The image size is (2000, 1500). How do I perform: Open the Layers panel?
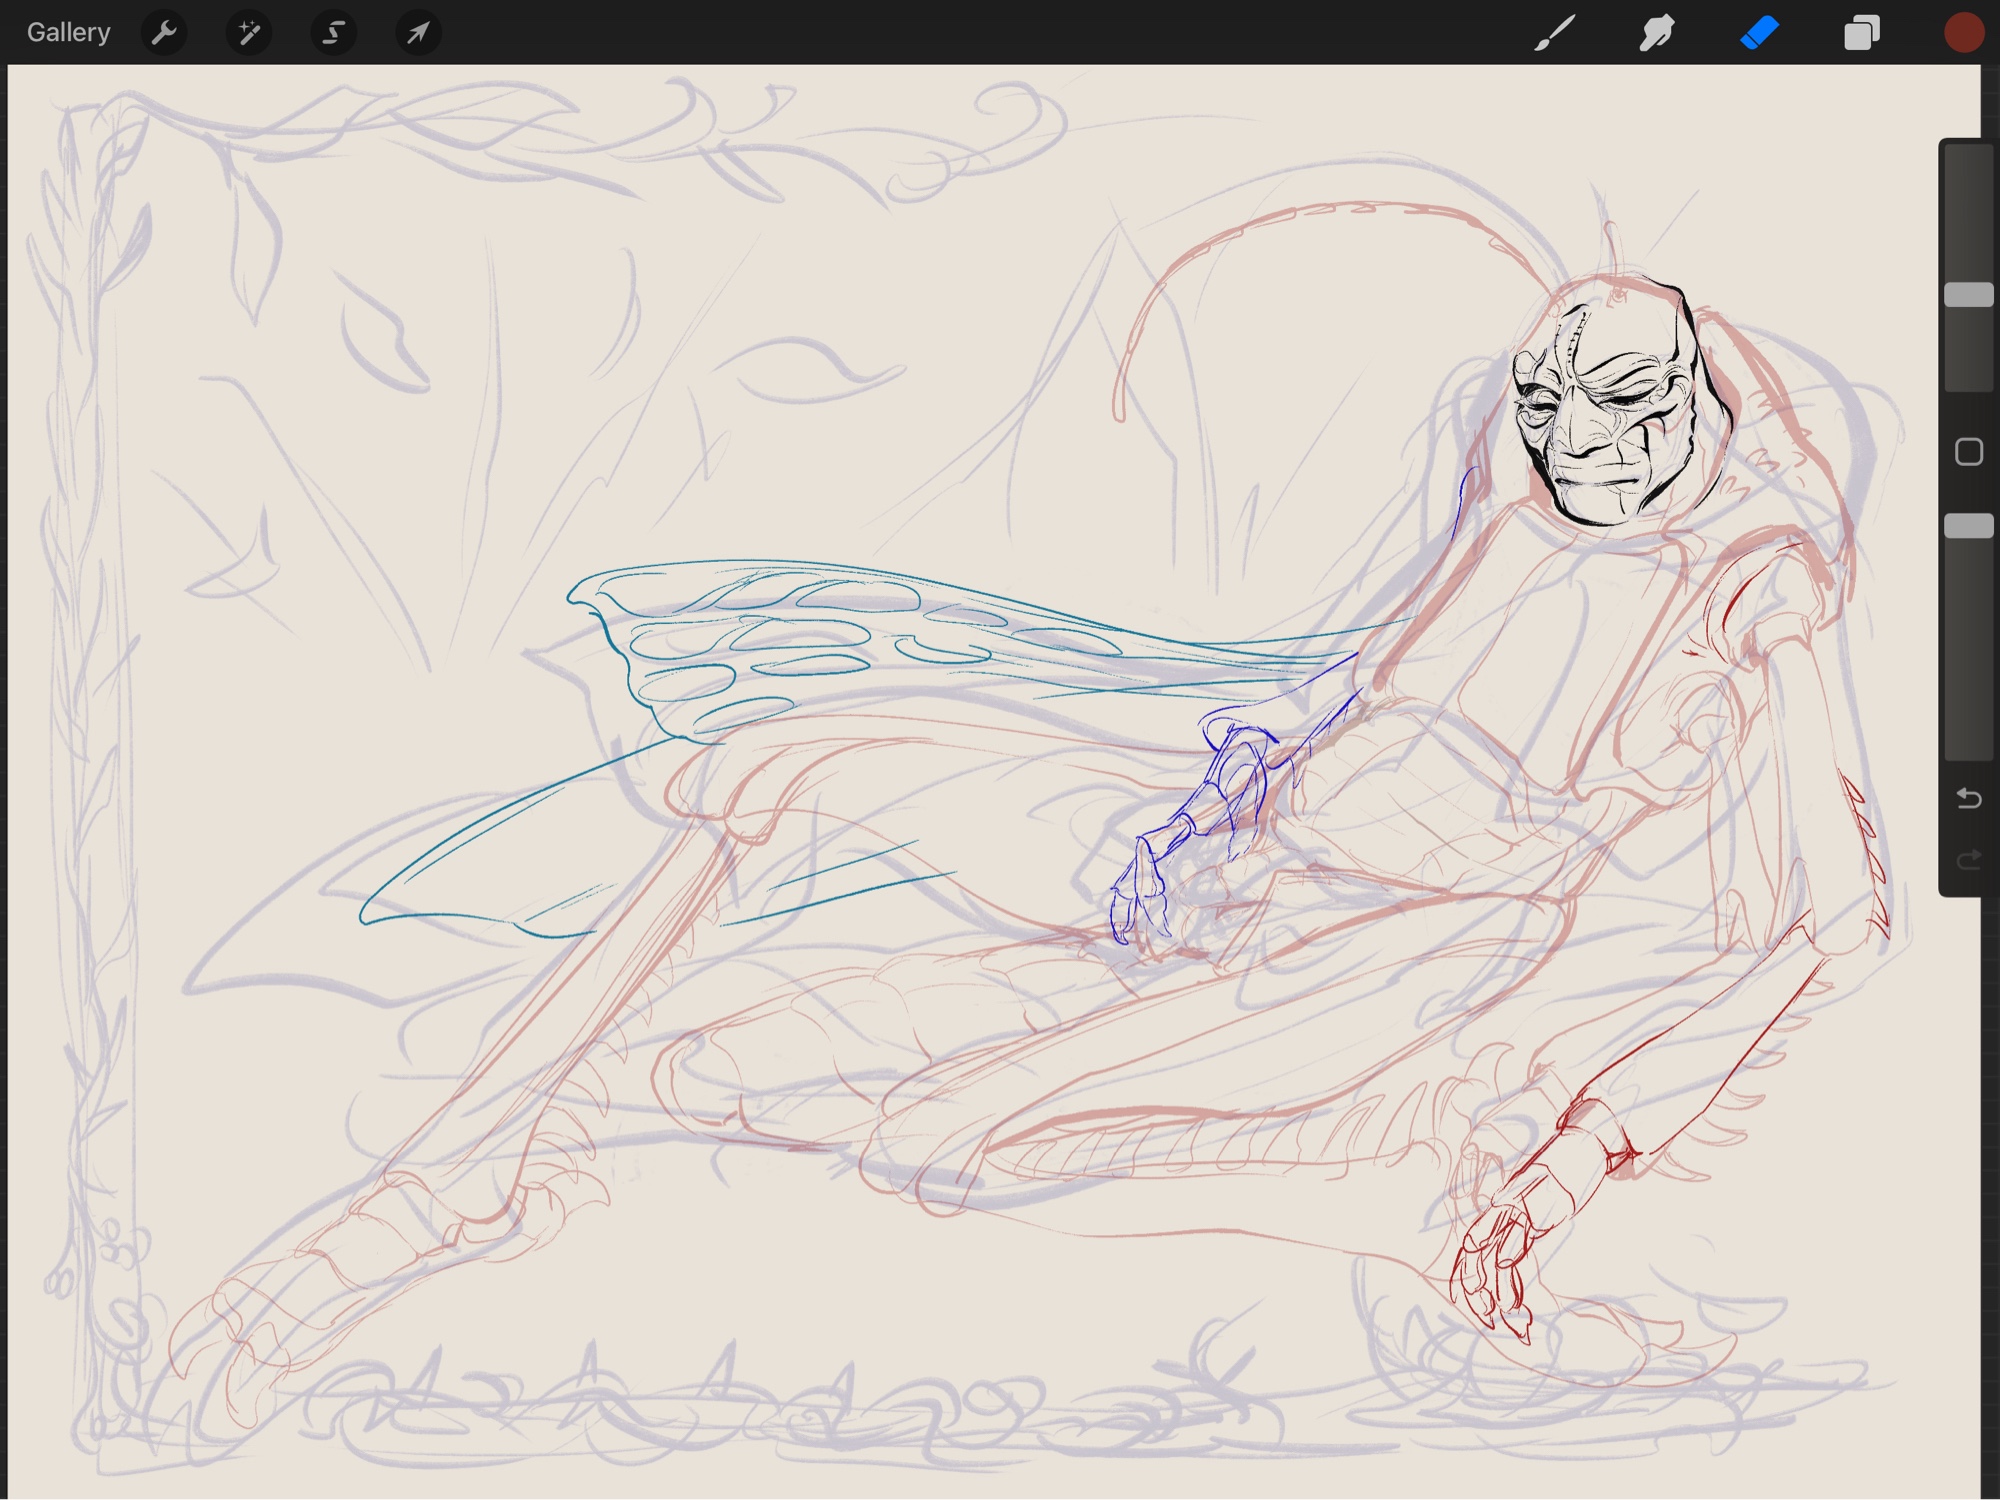pos(1861,33)
